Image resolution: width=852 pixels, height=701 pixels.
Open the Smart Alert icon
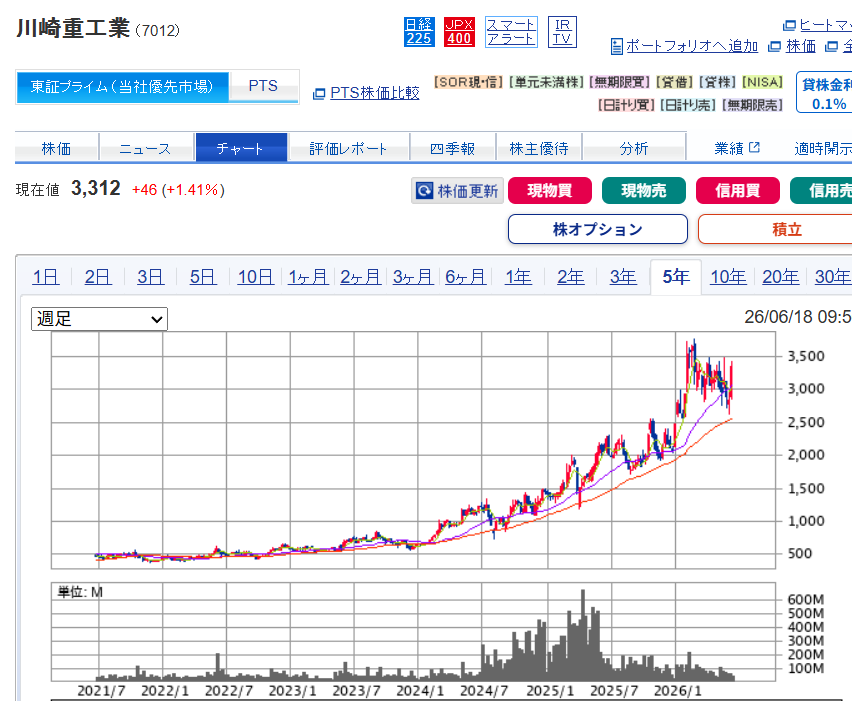pos(511,32)
